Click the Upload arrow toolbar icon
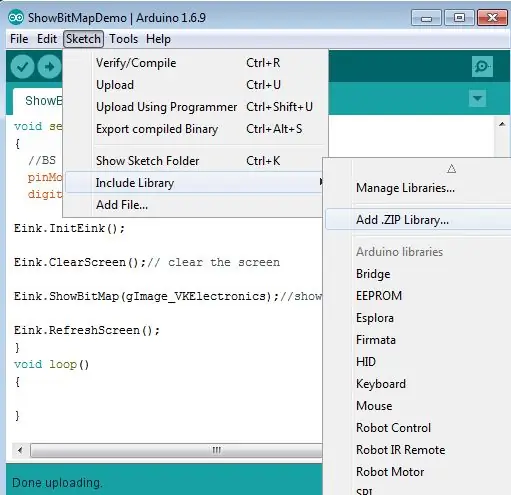The image size is (511, 495). pyautogui.click(x=49, y=67)
